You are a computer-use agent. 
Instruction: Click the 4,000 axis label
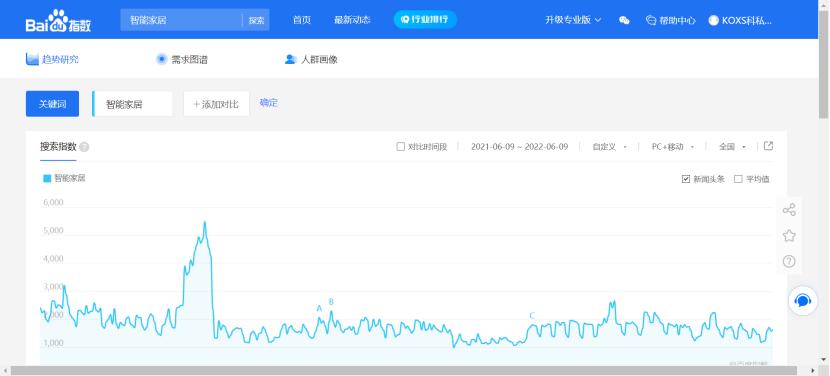click(52, 258)
